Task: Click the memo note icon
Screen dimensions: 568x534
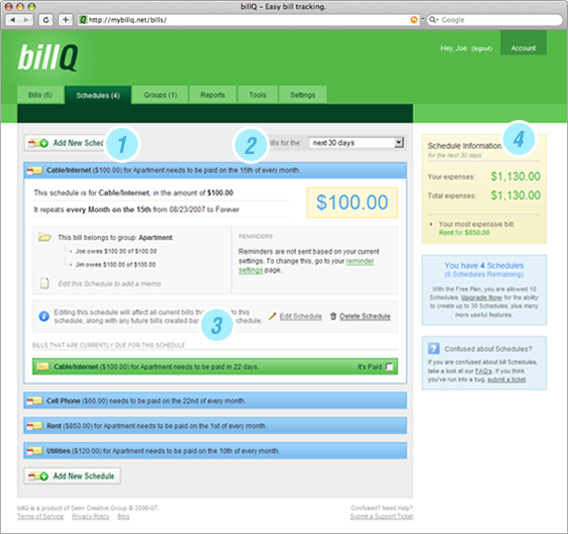Action: coord(45,283)
